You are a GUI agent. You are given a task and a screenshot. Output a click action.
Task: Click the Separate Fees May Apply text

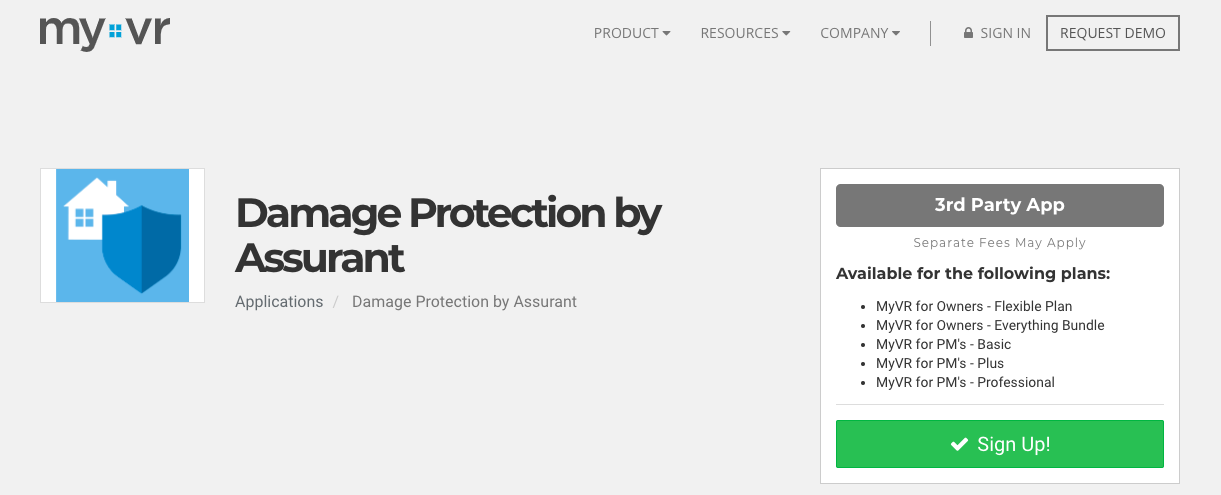pyautogui.click(x=999, y=243)
